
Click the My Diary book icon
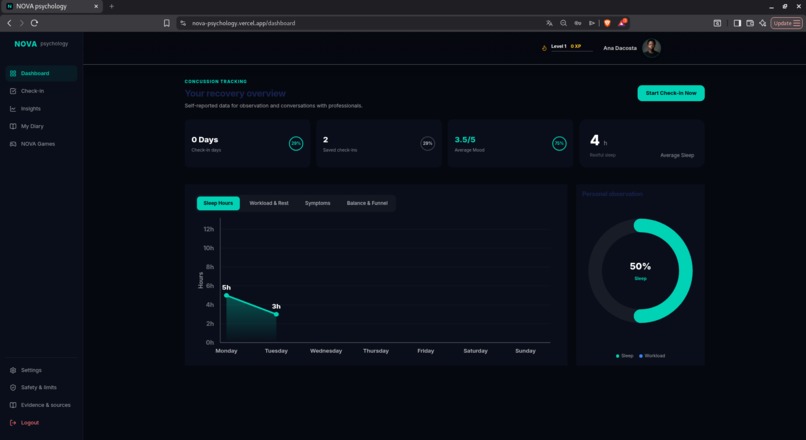[x=13, y=126]
